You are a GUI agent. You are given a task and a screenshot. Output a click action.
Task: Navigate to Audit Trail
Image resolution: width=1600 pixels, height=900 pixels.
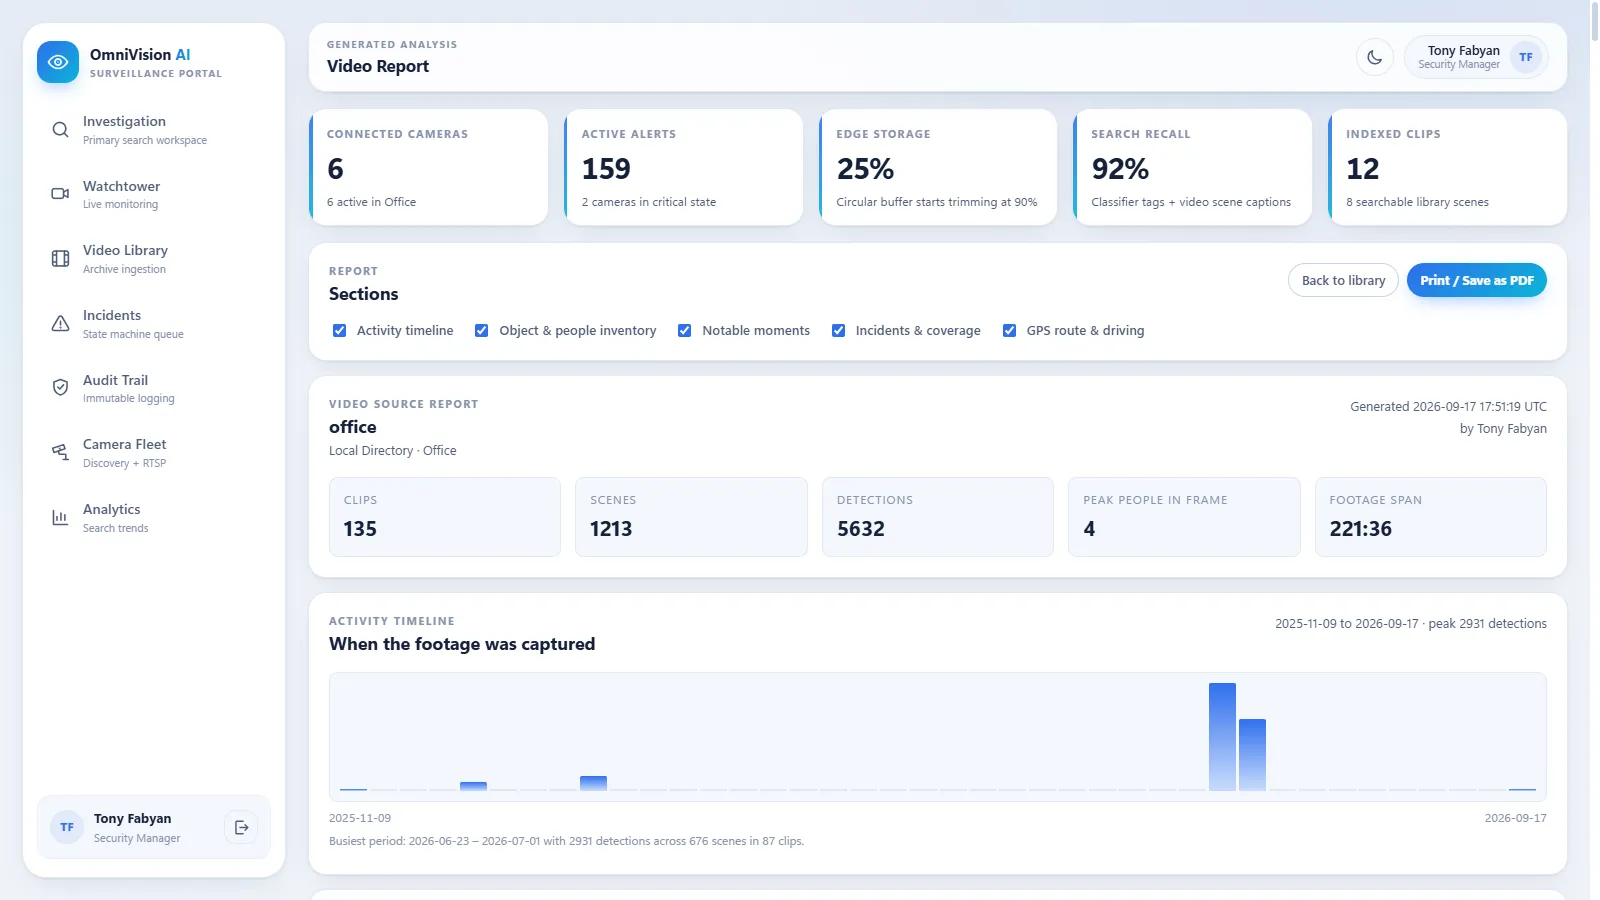point(154,388)
